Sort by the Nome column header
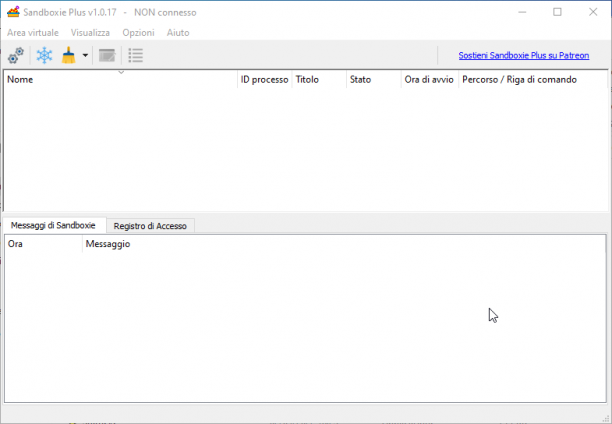This screenshot has height=424, width=612. tap(121, 80)
